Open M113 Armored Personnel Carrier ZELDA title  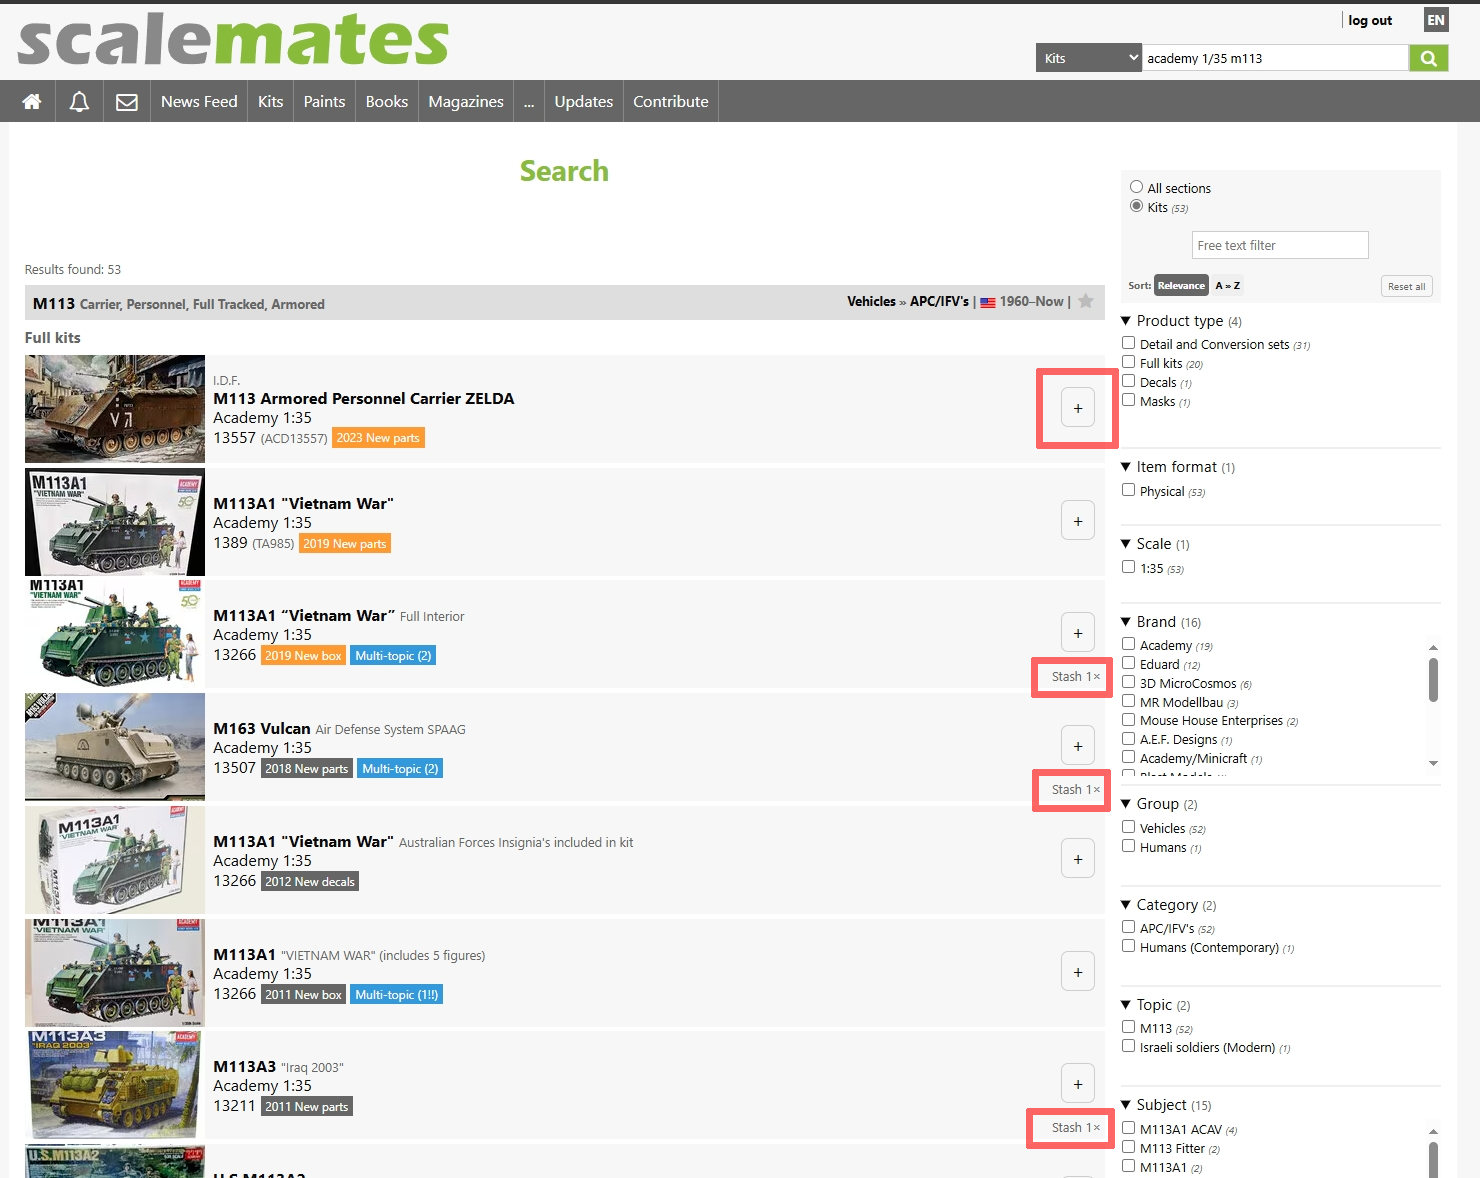364,398
